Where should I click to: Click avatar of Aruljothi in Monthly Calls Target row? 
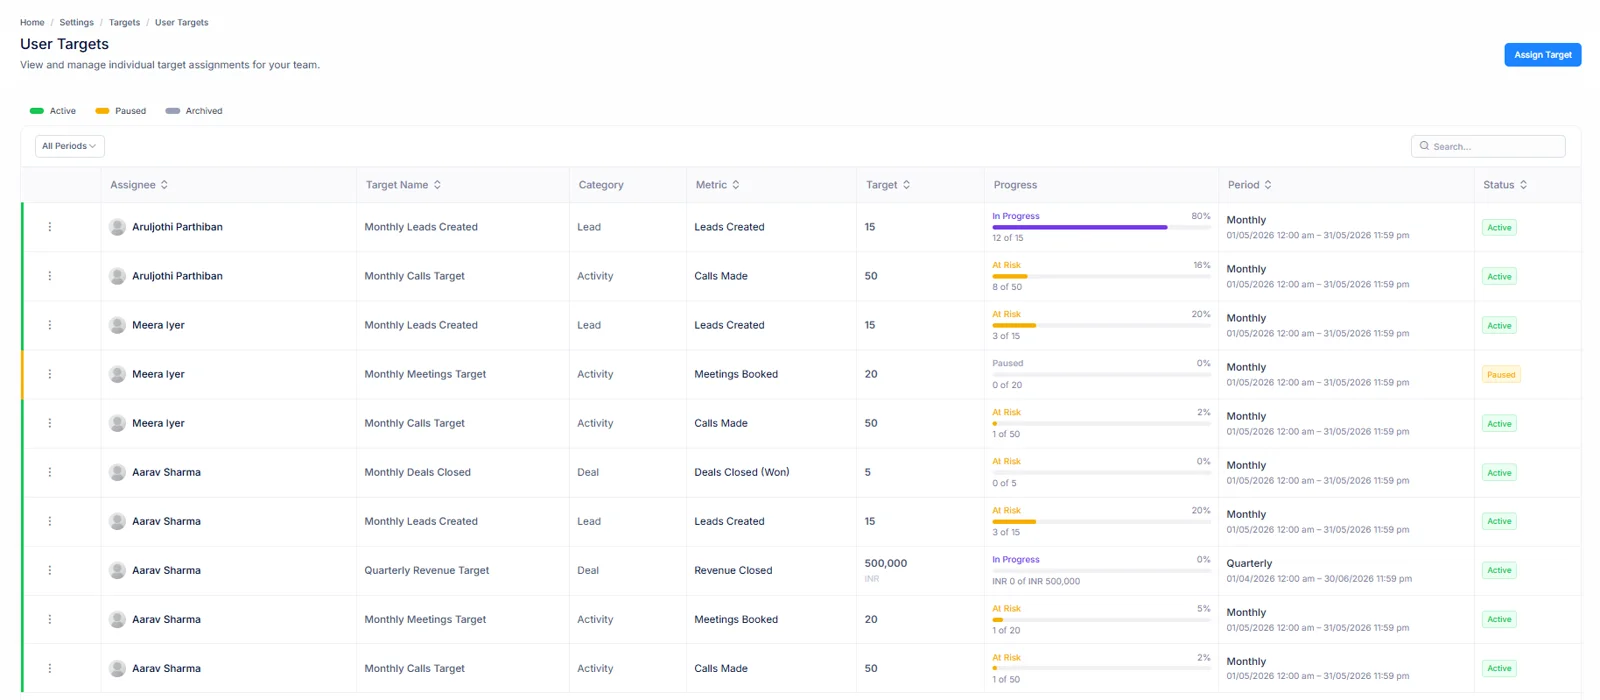pyautogui.click(x=117, y=276)
